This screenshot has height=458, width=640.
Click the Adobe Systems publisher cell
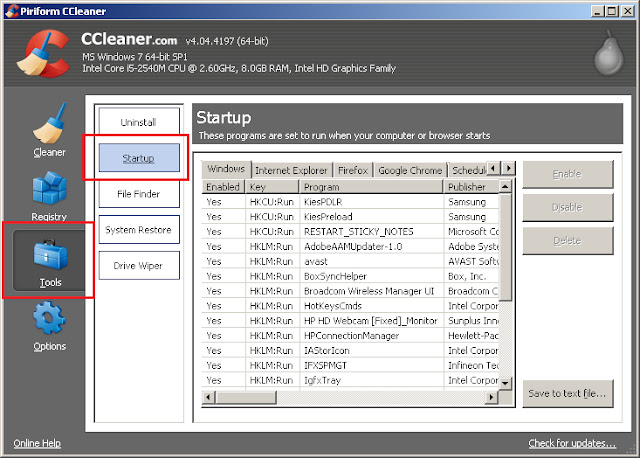click(x=473, y=247)
